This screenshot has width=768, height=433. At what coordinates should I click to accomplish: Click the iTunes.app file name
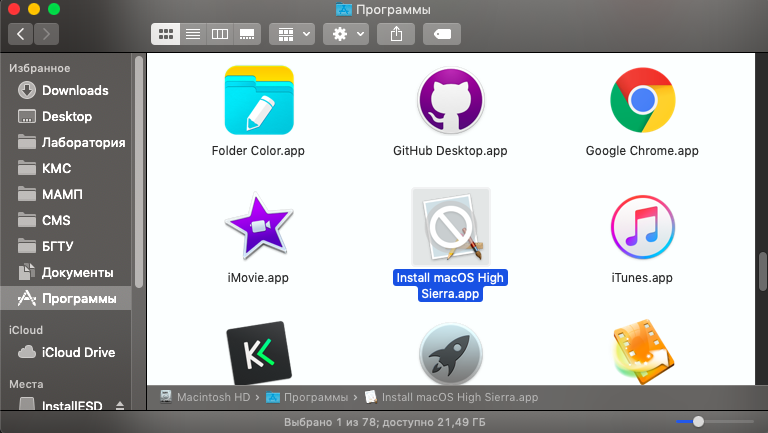642,278
